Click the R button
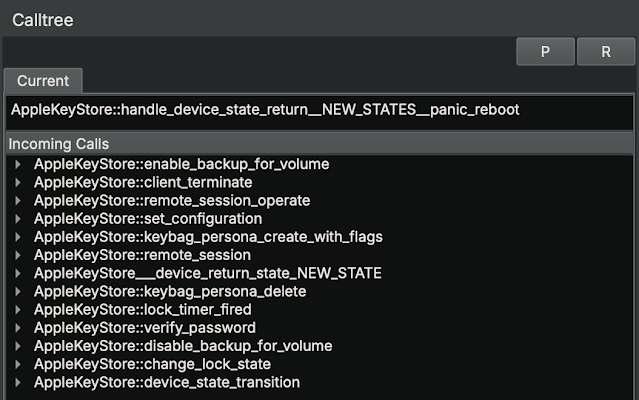Viewport: 639px width, 400px height. pyautogui.click(x=606, y=52)
